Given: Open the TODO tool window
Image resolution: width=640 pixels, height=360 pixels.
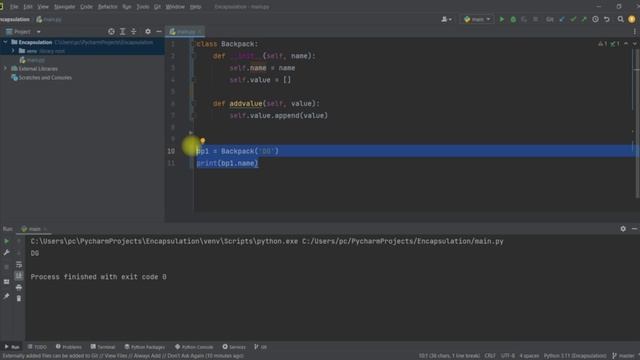Looking at the screenshot, I should tap(38, 347).
